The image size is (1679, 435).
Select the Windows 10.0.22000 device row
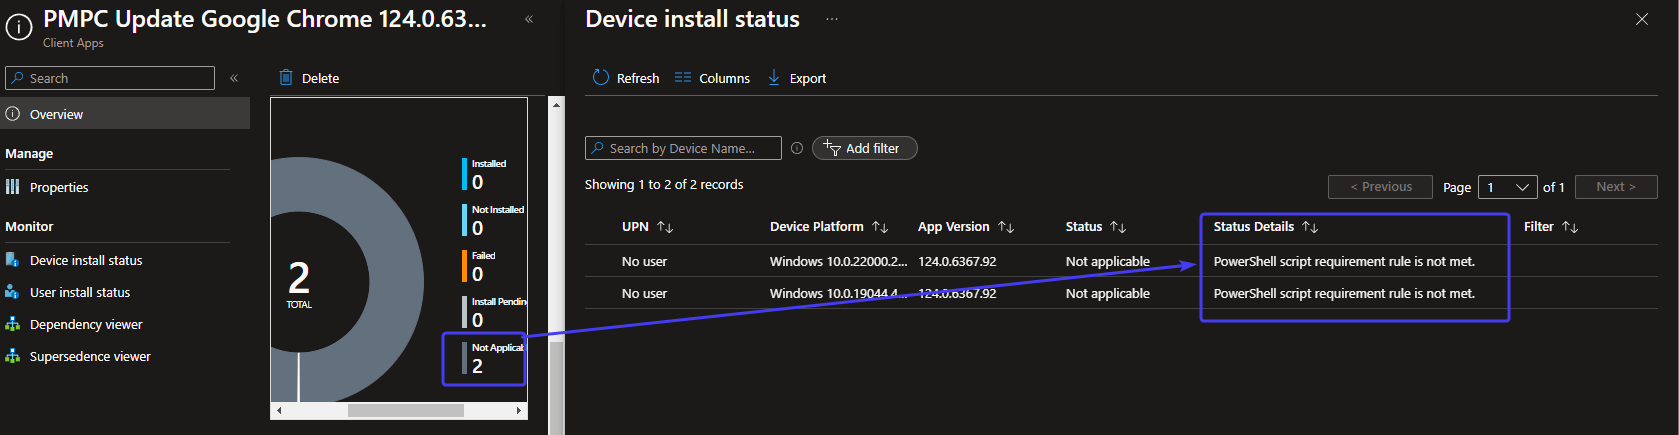point(1121,261)
